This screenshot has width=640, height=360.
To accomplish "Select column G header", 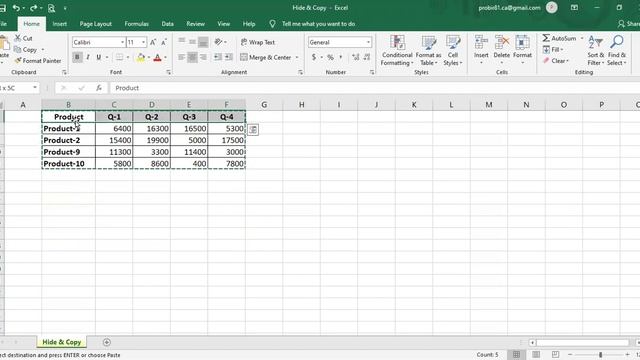I will 264,105.
